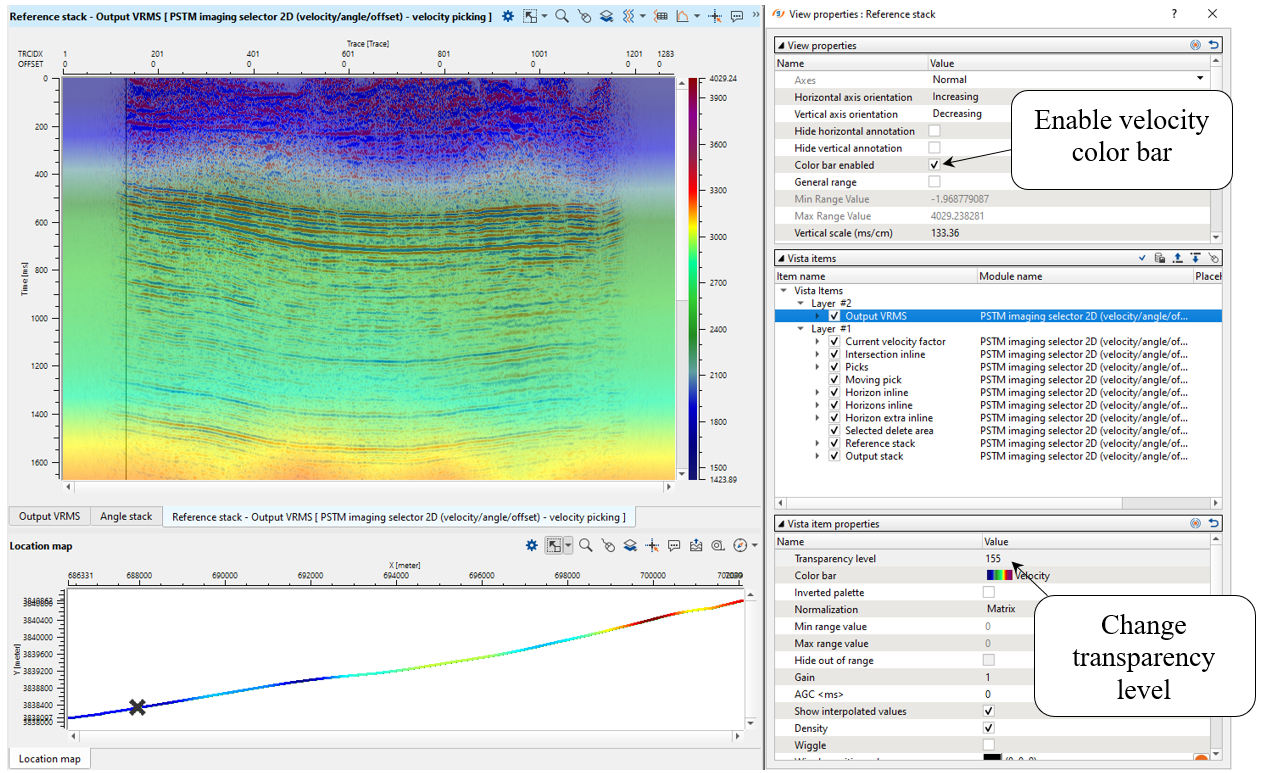Open the Axes Normal dropdown
The width and height of the screenshot is (1263, 773).
[1200, 79]
